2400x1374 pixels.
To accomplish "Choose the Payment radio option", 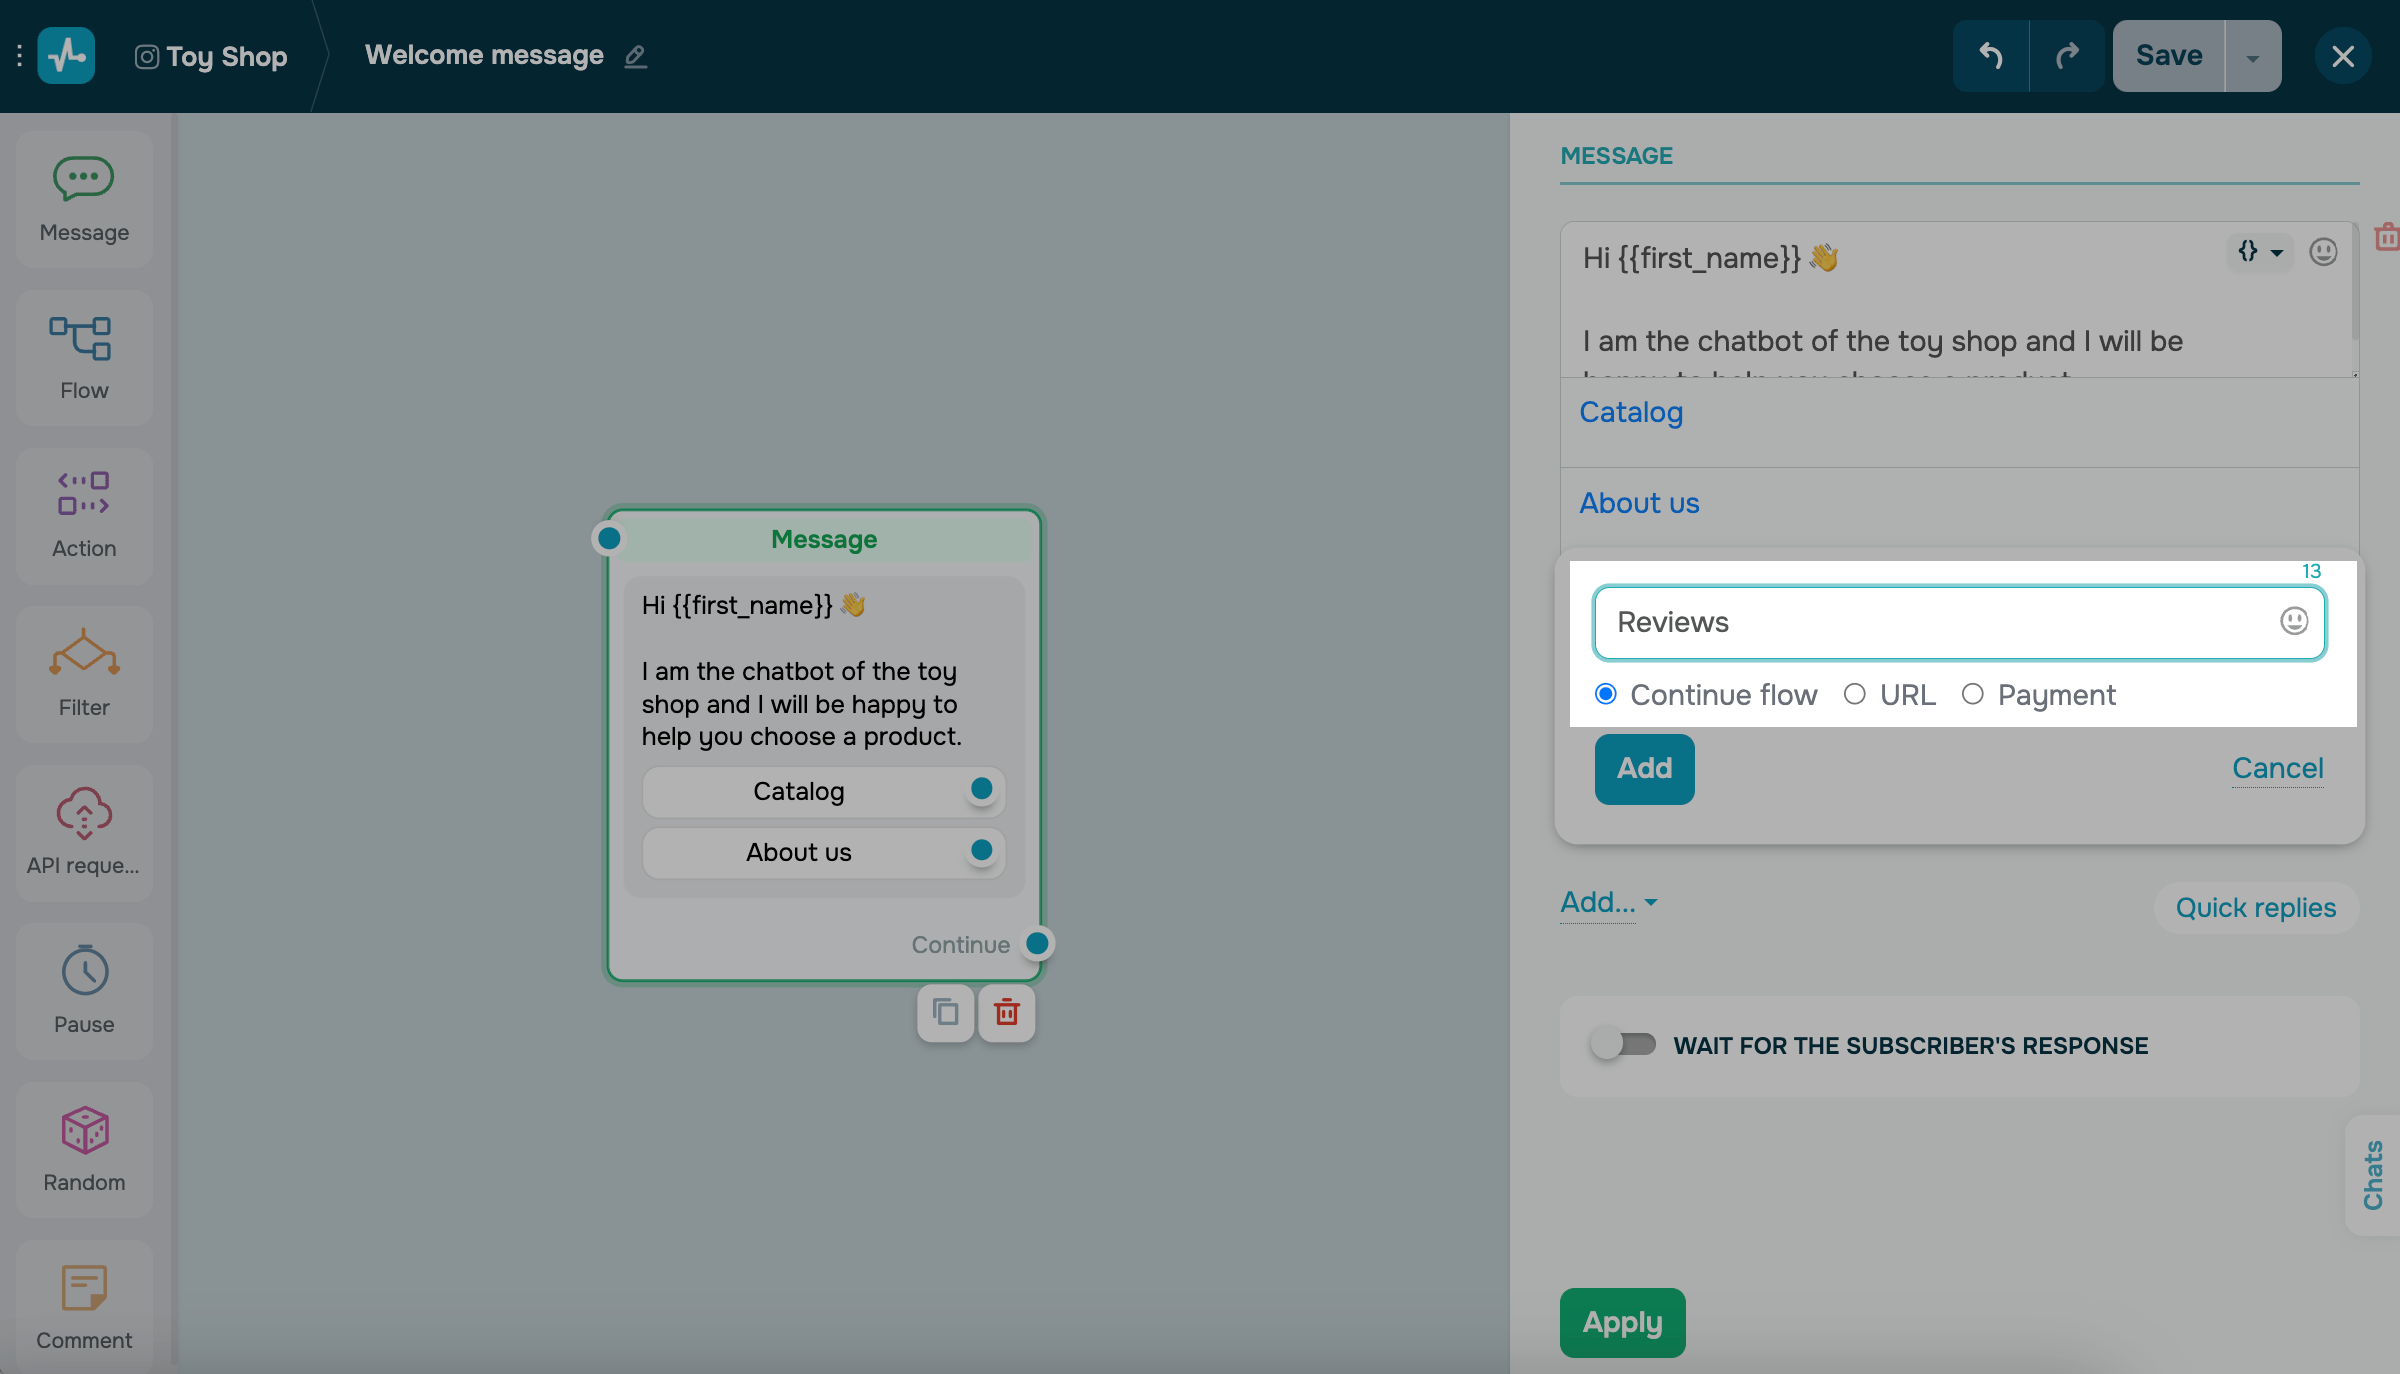I will tap(1972, 694).
